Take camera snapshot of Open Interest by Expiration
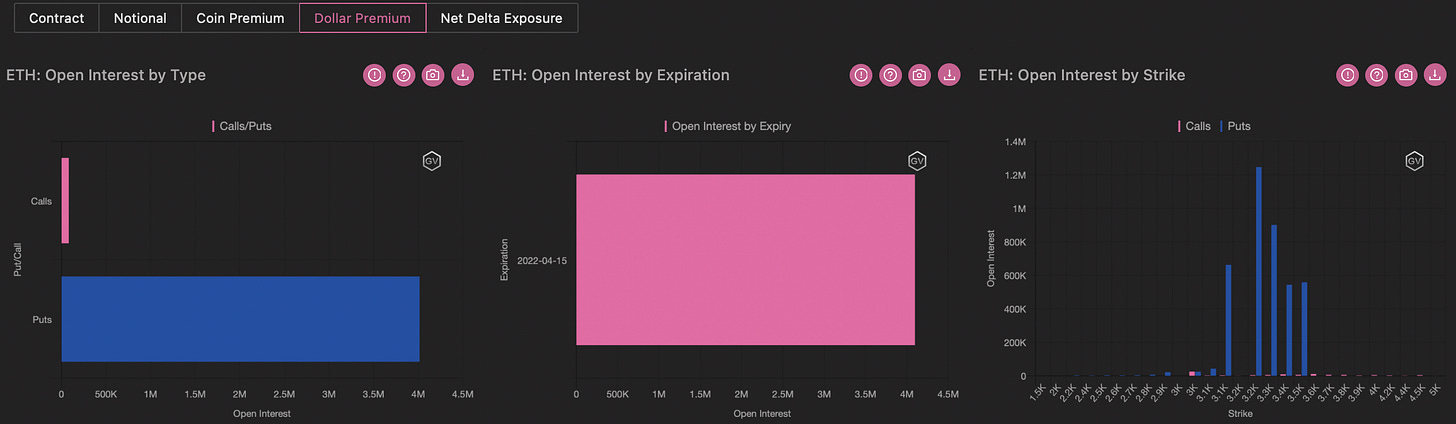Image resolution: width=1456 pixels, height=424 pixels. tap(920, 75)
